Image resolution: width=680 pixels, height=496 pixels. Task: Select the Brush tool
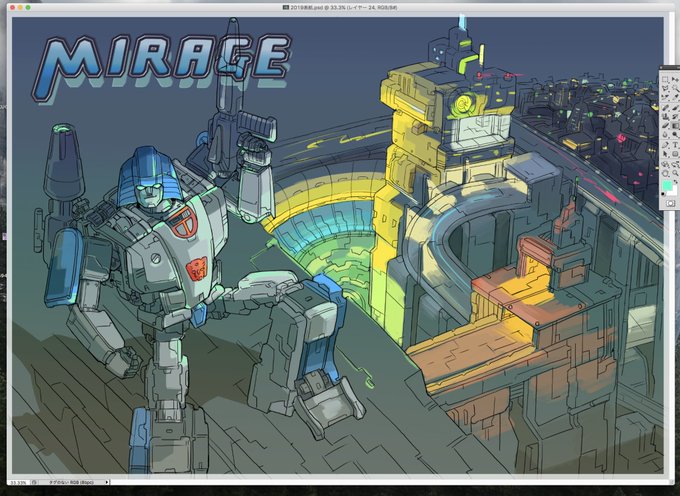(675, 108)
